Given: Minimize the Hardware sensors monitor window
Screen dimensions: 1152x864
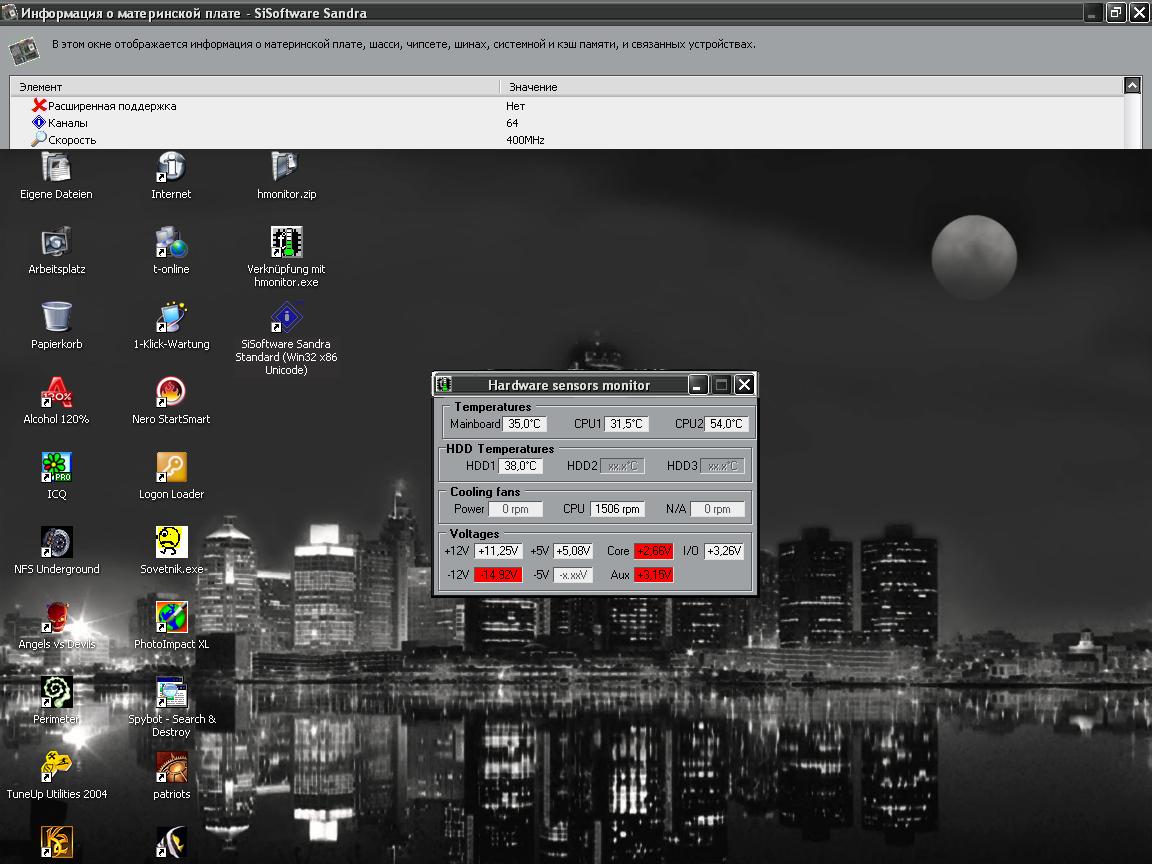Looking at the screenshot, I should coord(699,384).
